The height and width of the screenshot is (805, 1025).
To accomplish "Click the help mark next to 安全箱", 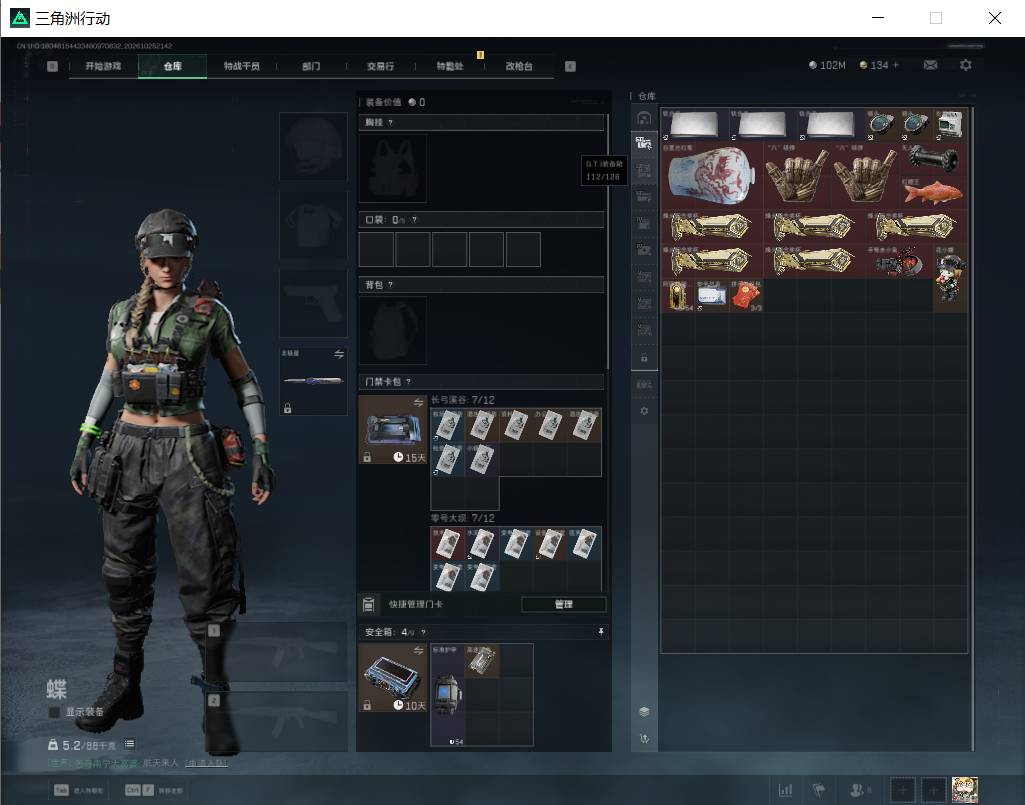I will click(x=423, y=632).
